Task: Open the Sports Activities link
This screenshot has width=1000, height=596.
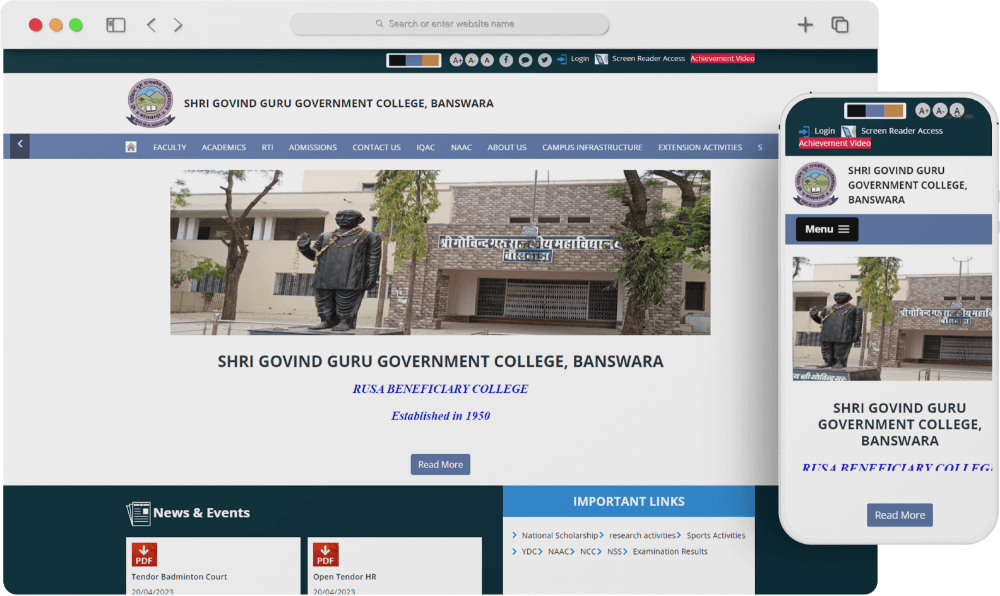Action: [x=716, y=535]
